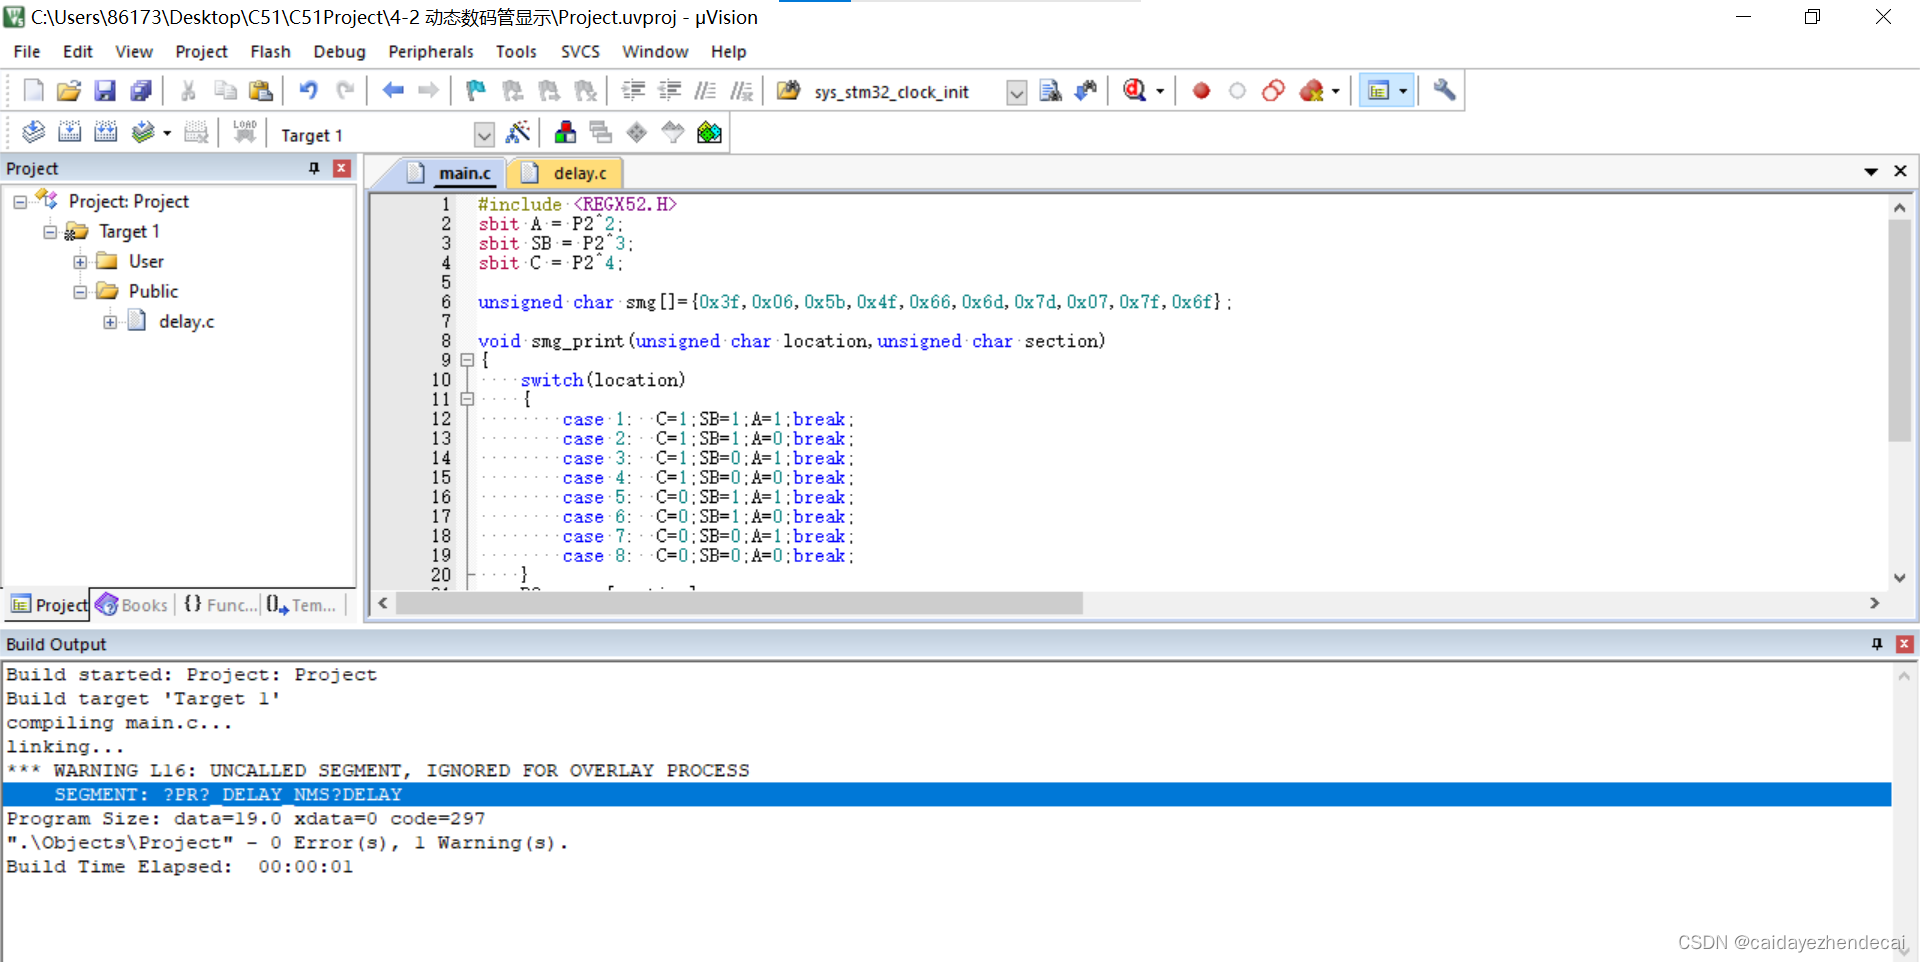Screen dimensions: 1920x962
Task: Expand the delay.c tree item
Action: click(111, 322)
